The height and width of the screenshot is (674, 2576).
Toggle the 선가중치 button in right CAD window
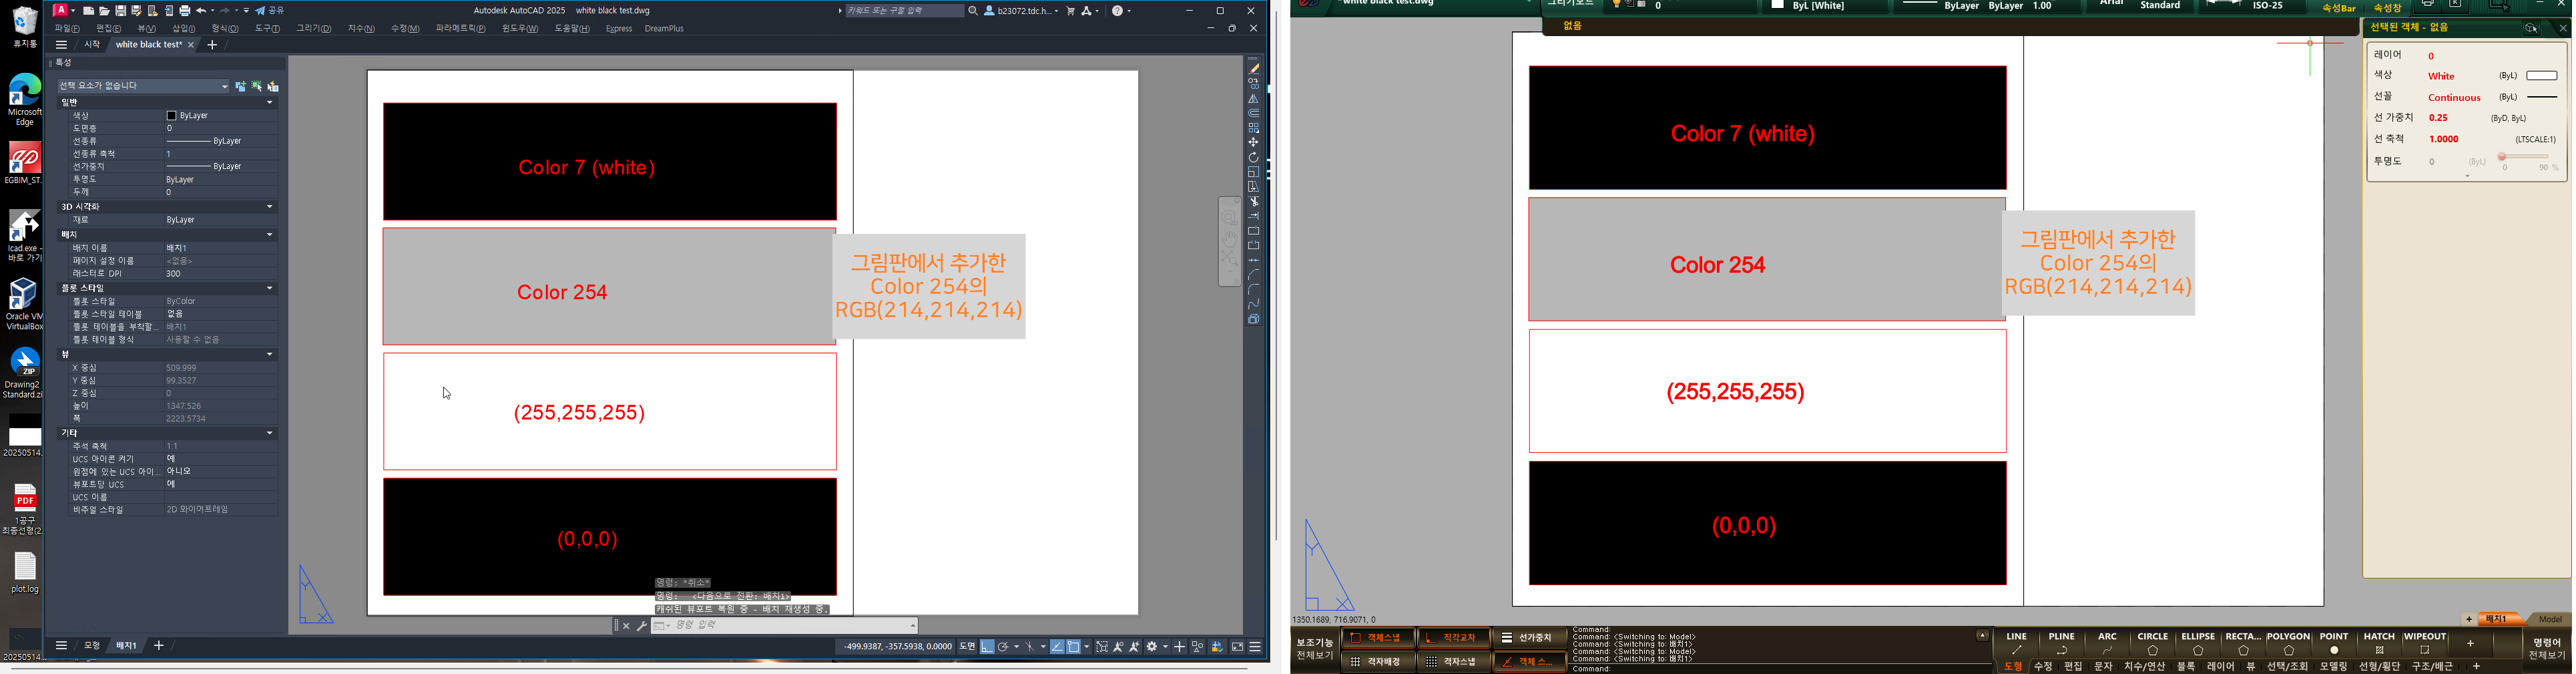pos(1530,638)
